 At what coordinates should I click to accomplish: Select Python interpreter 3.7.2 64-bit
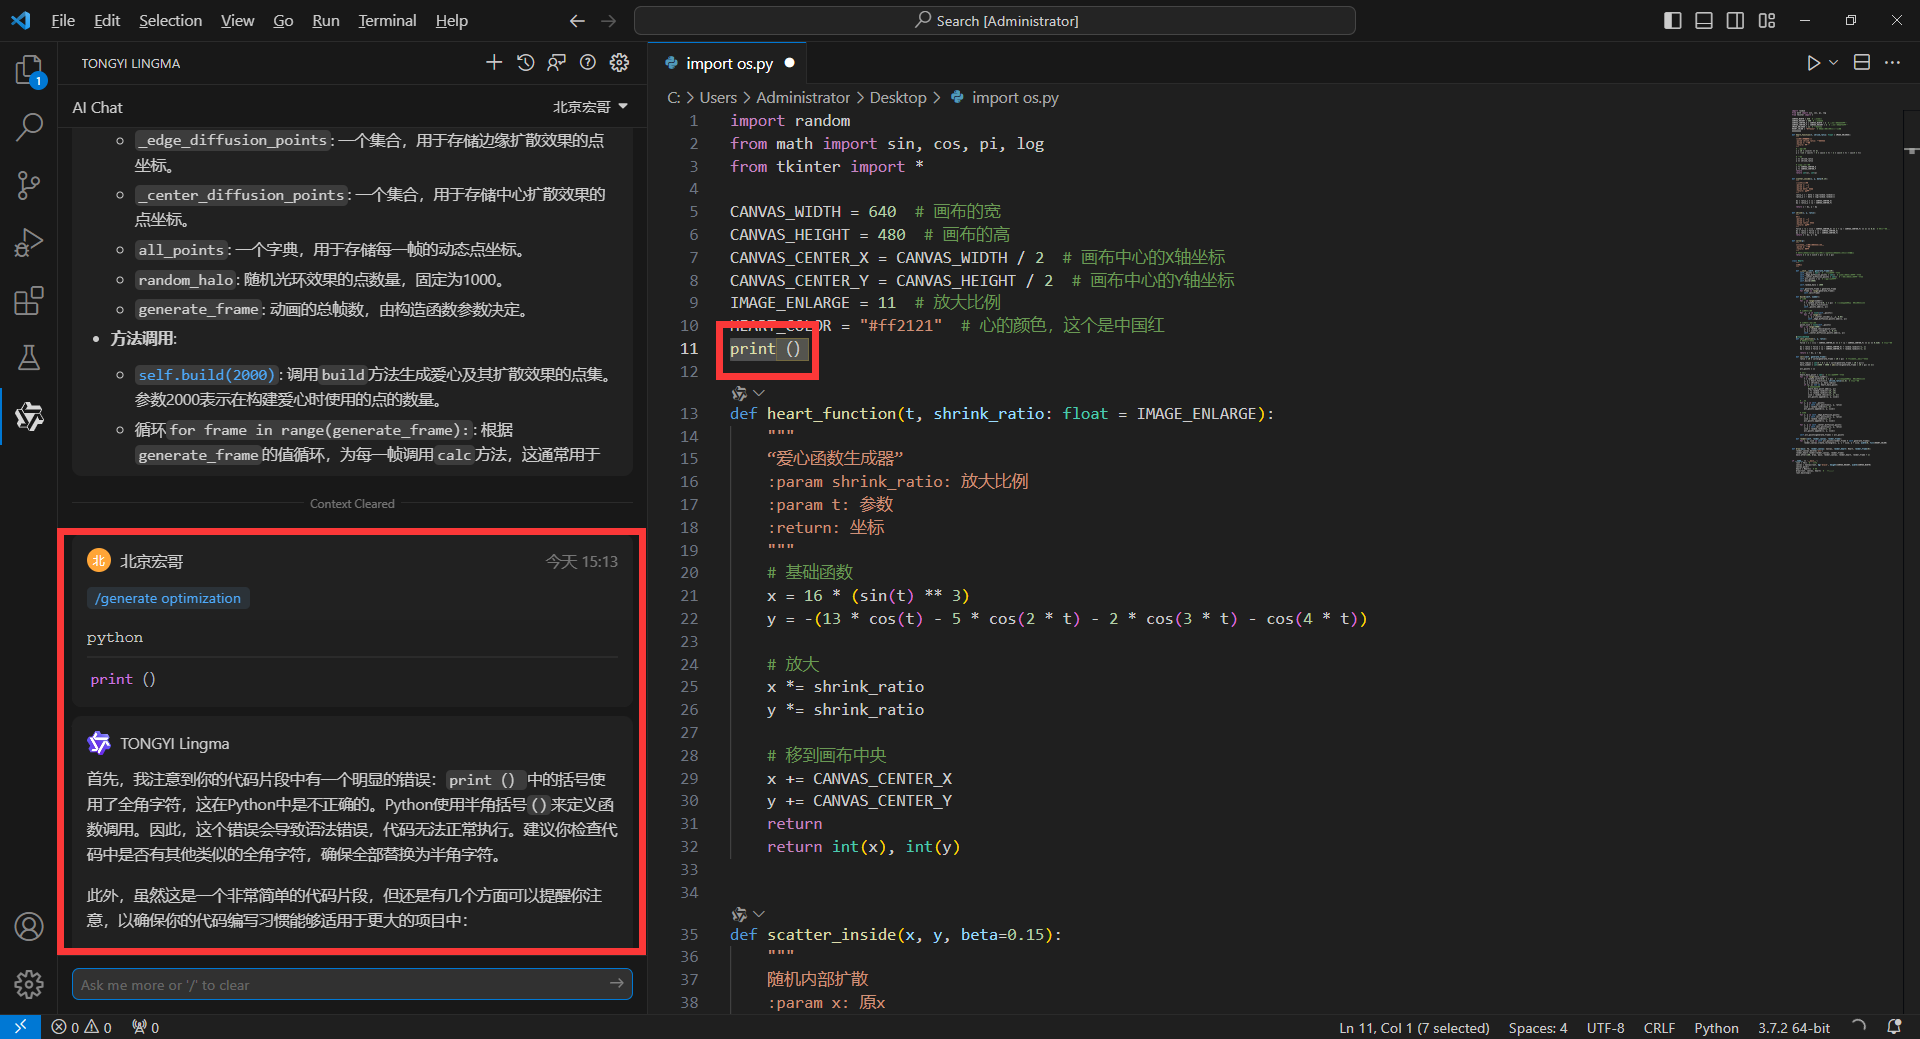click(1794, 1027)
